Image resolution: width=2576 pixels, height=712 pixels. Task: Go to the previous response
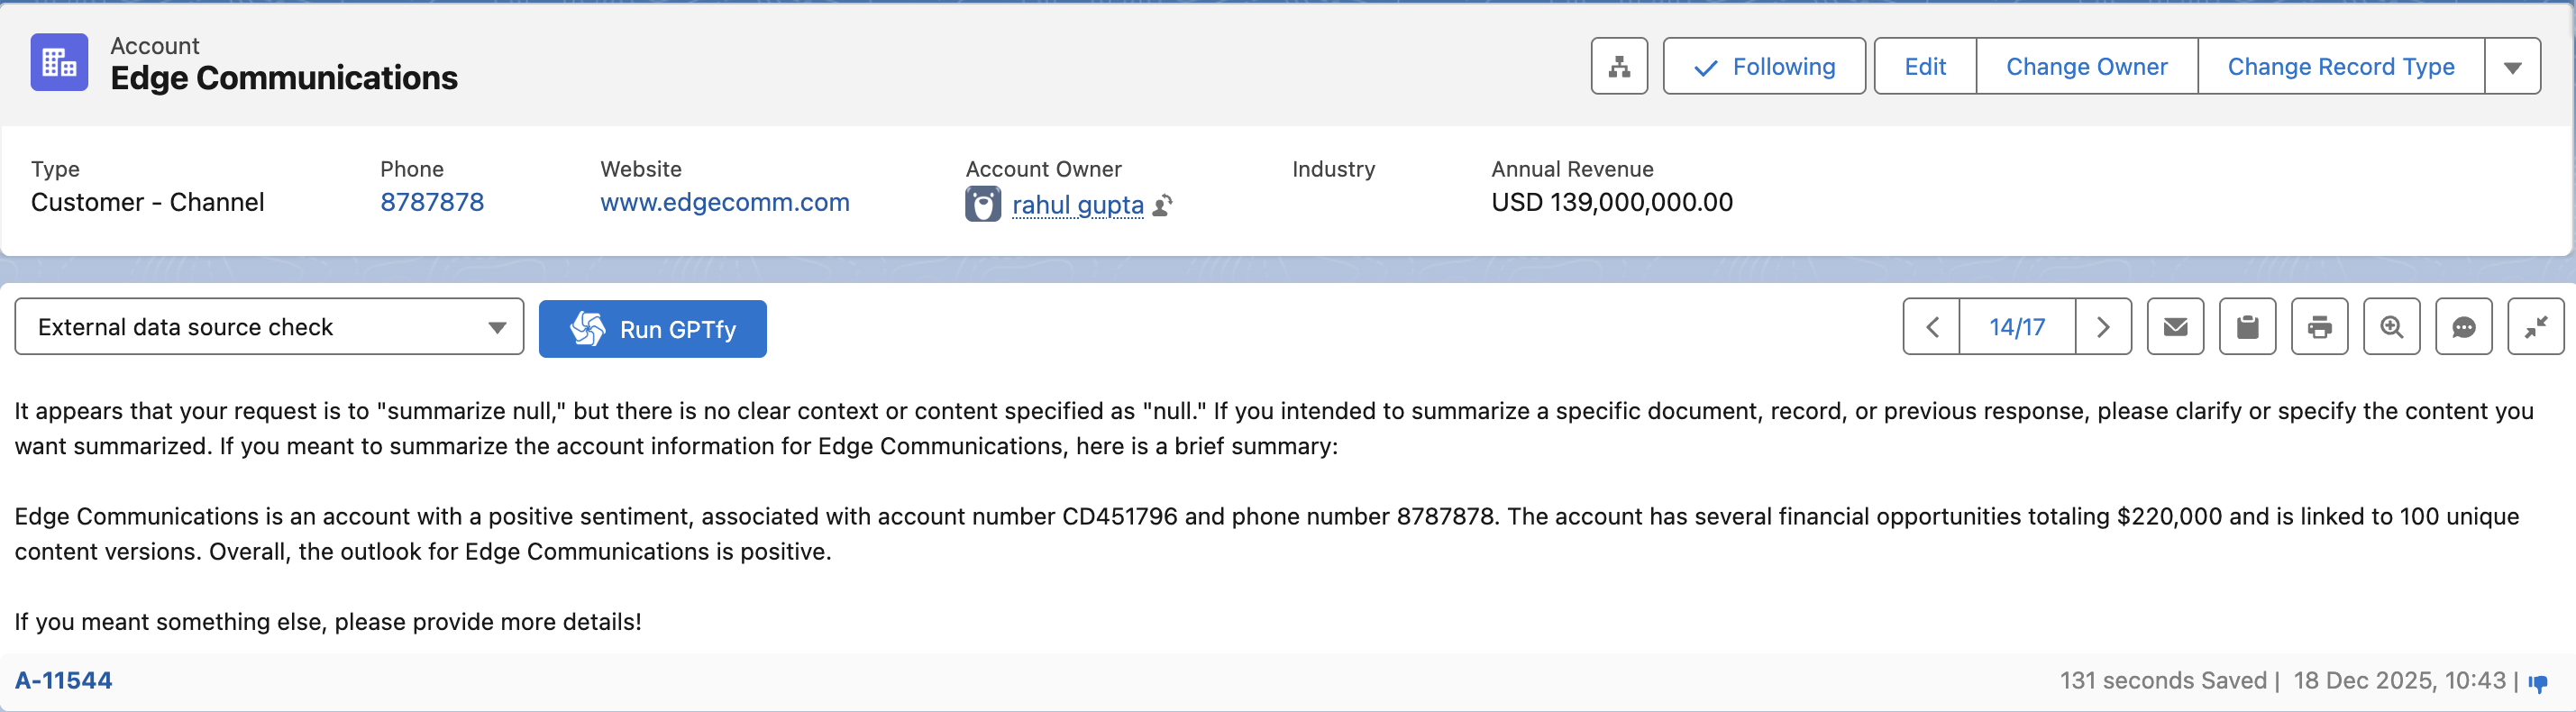[1932, 327]
